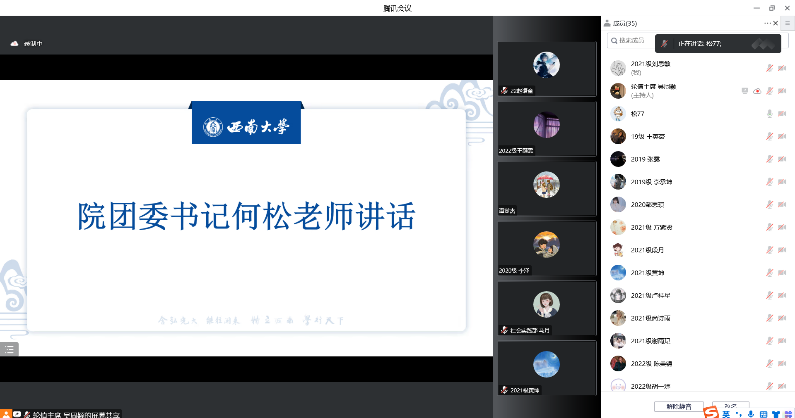Toggle the muted mic for the first member in list
Screen dimensions: 795x418
click(x=769, y=68)
